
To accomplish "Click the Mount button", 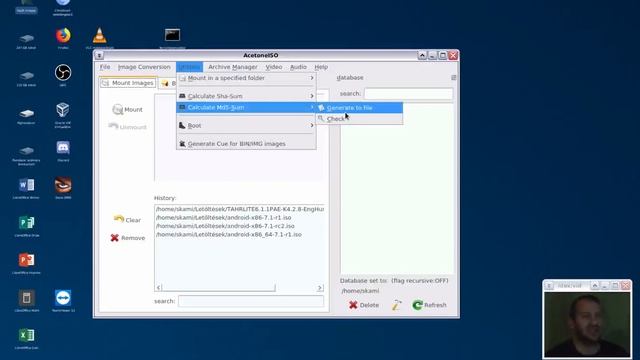I will [x=127, y=109].
